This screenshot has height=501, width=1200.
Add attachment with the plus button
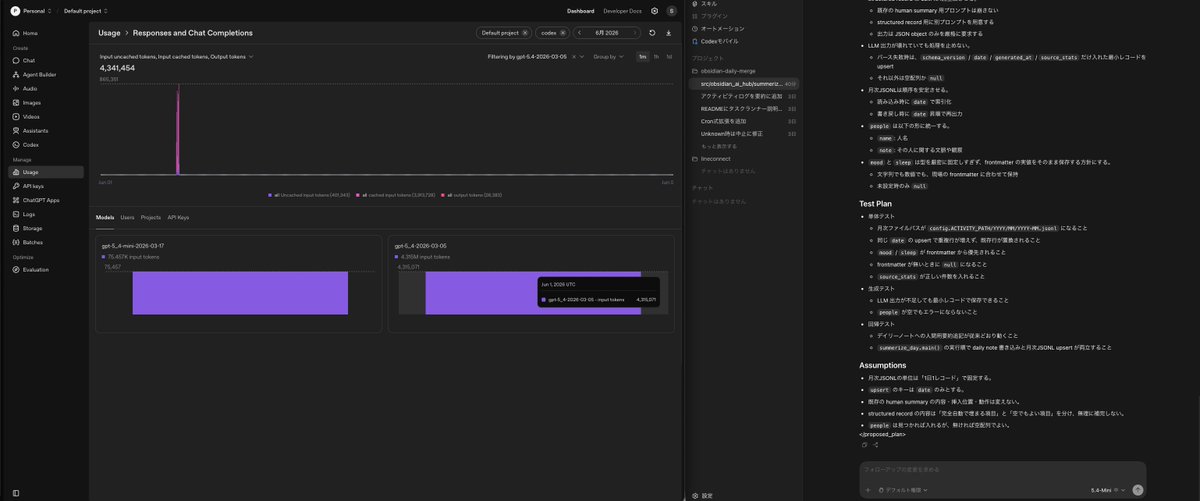pyautogui.click(x=868, y=490)
